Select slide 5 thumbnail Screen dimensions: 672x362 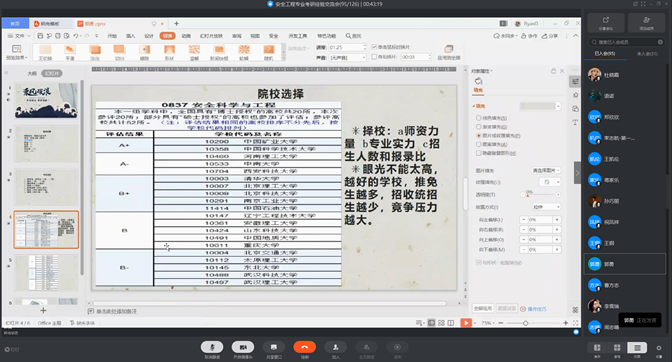coord(46,273)
